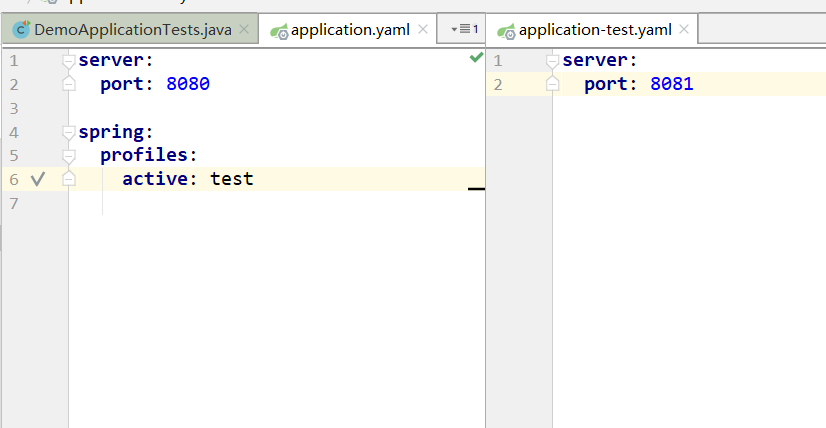
Task: Click the gutter checkmark icon on line 6
Action: pyautogui.click(x=37, y=180)
